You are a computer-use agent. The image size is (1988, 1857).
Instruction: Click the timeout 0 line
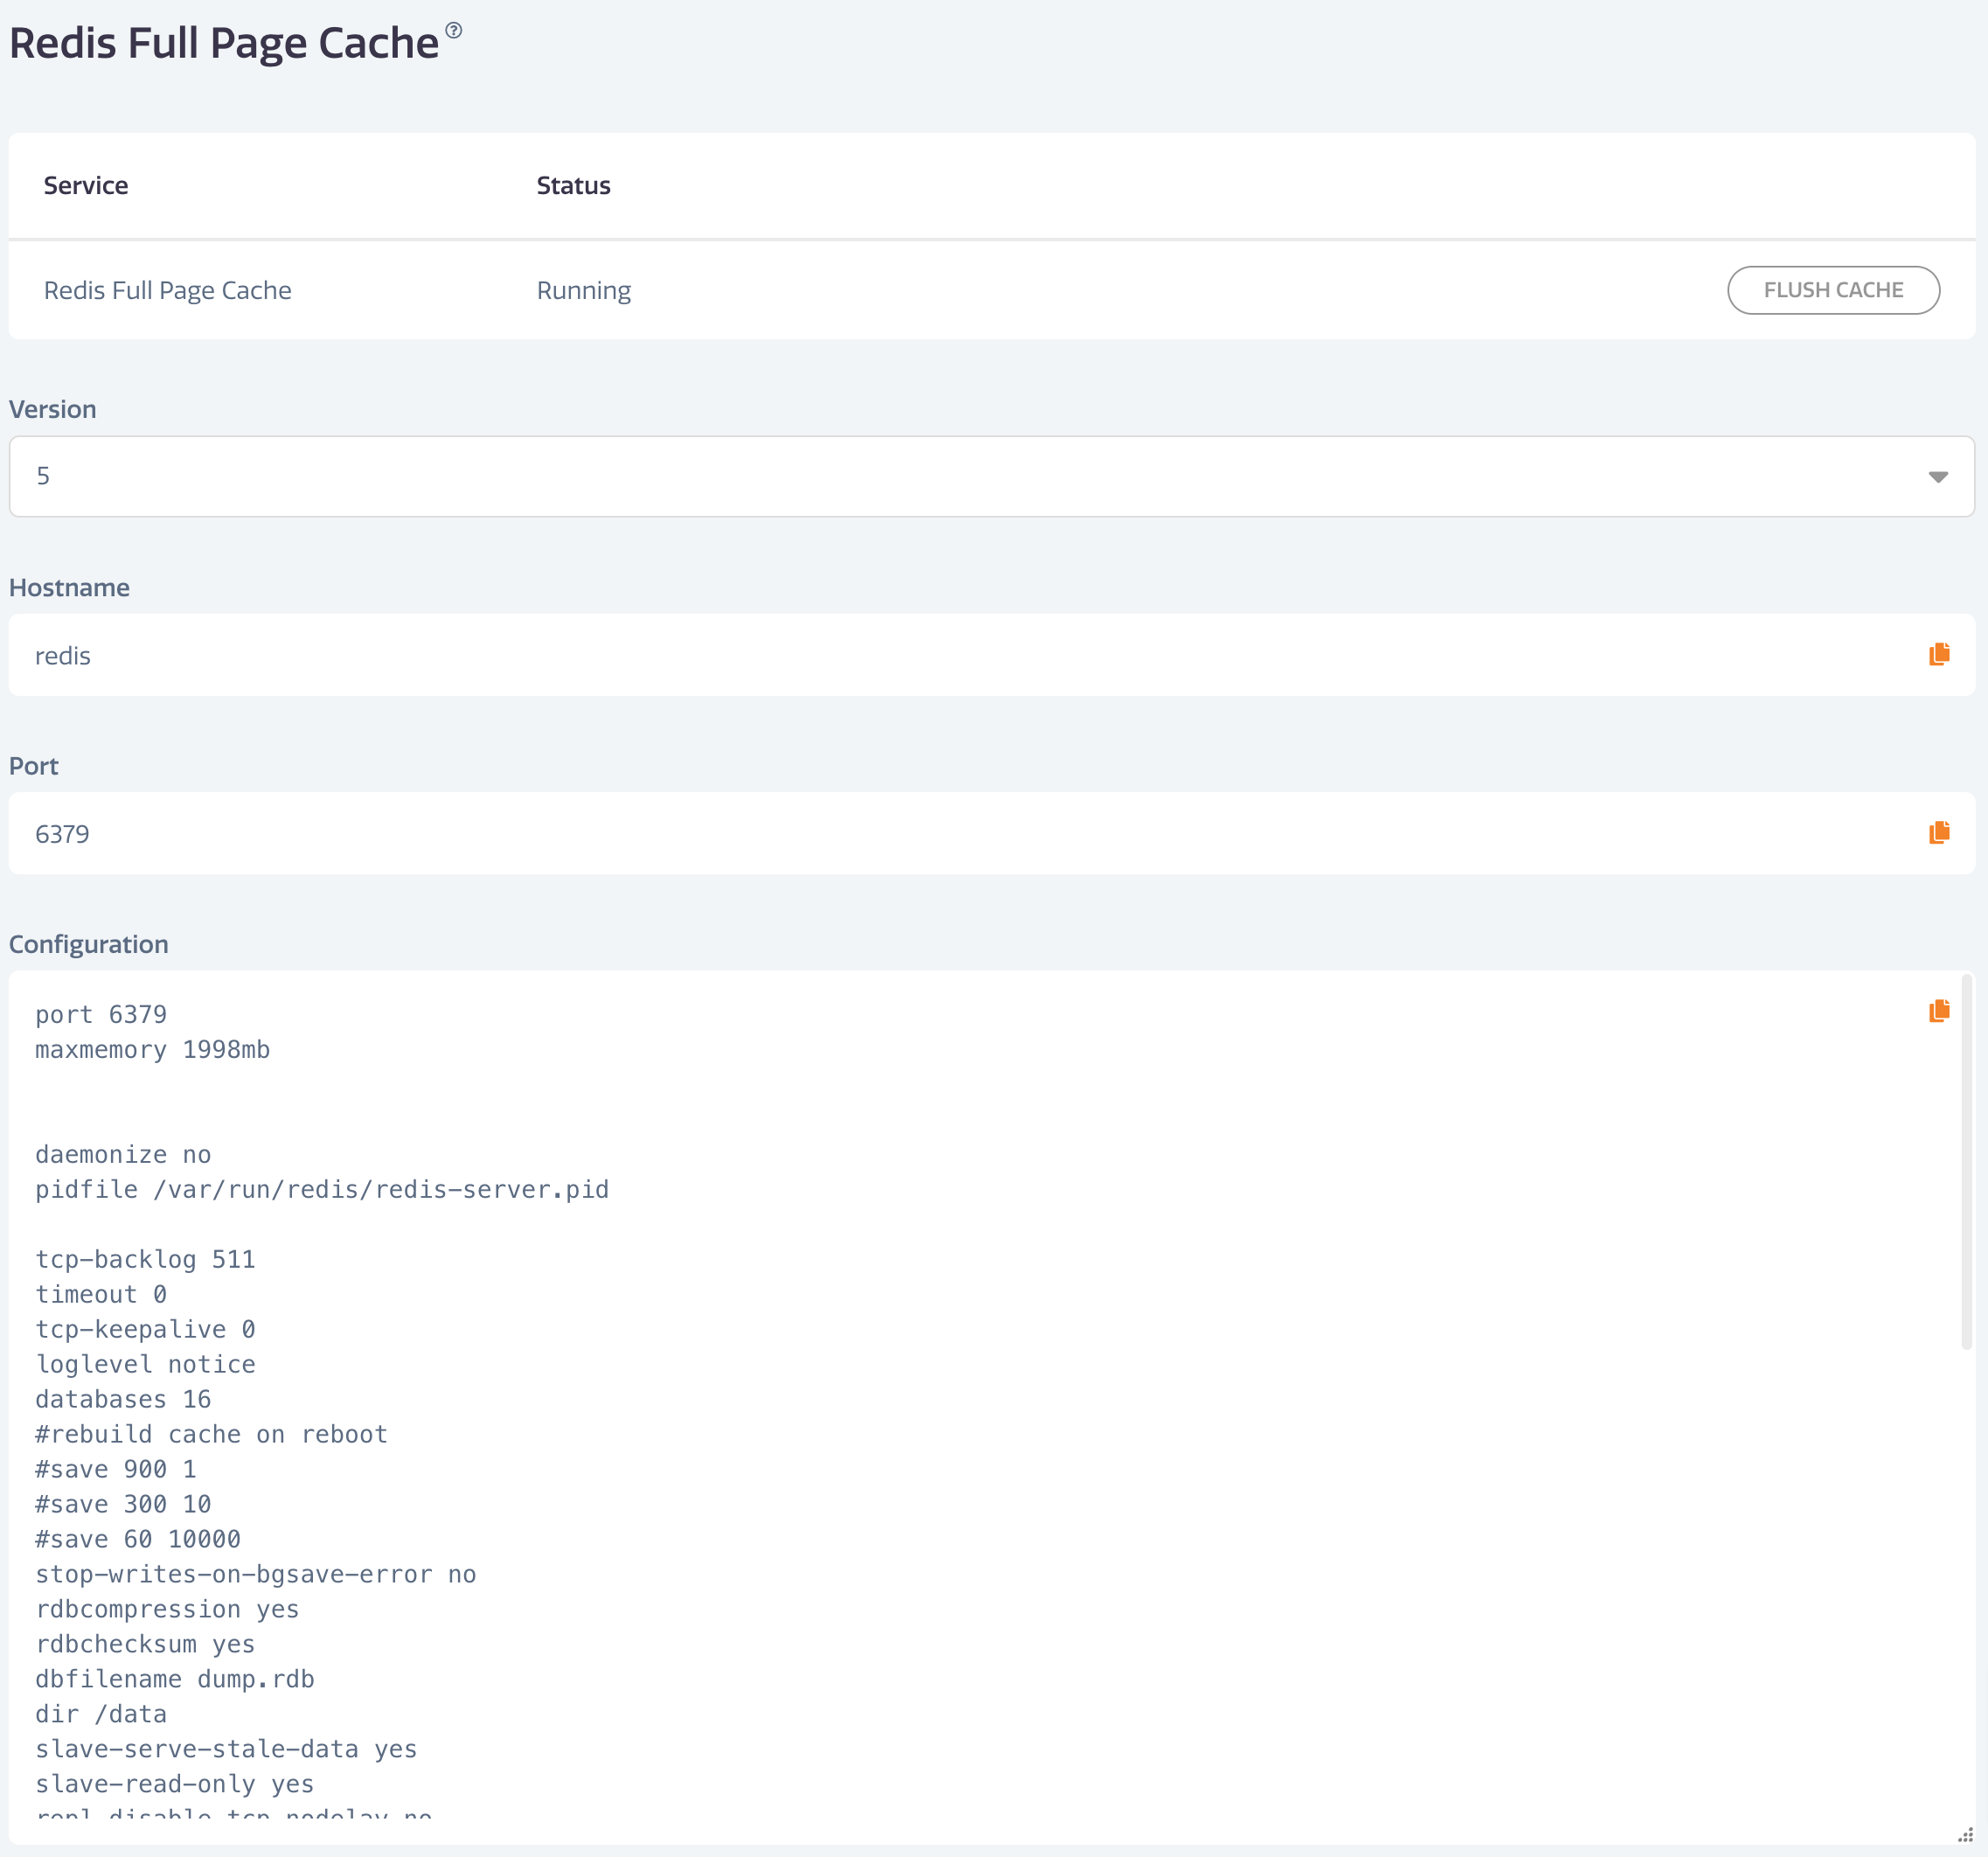(x=101, y=1294)
